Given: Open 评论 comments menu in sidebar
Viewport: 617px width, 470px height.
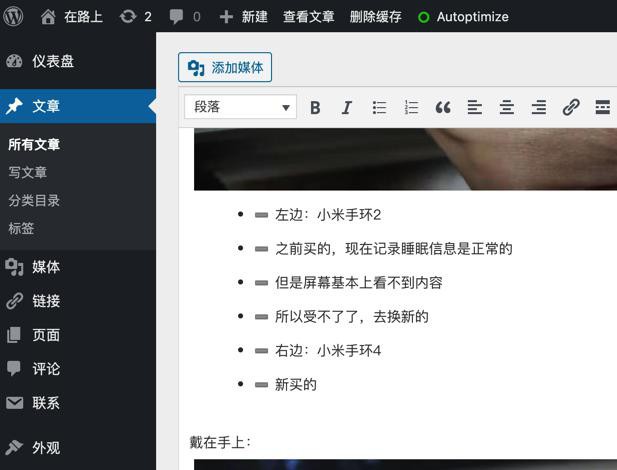Looking at the screenshot, I should click(78, 369).
